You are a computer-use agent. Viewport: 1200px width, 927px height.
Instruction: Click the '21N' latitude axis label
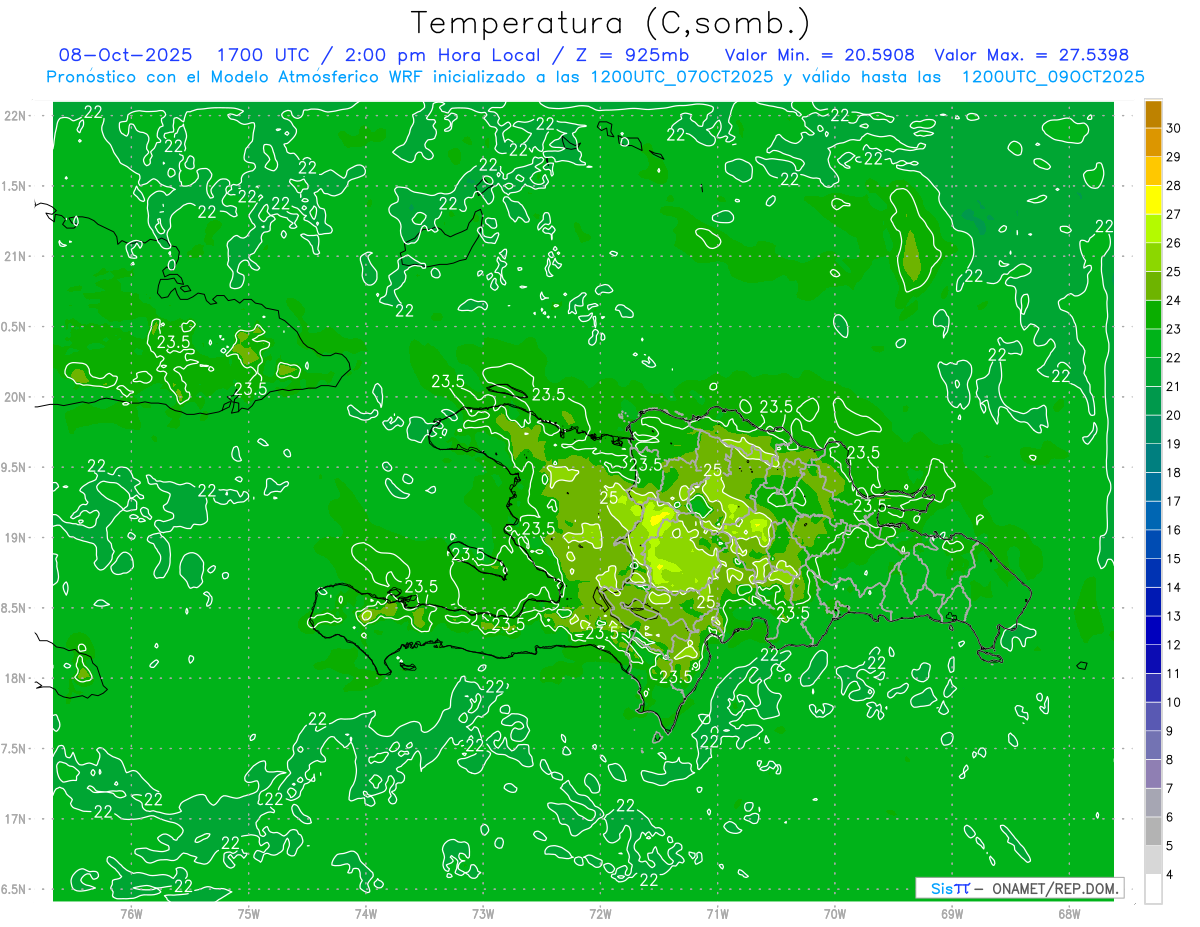(16, 256)
